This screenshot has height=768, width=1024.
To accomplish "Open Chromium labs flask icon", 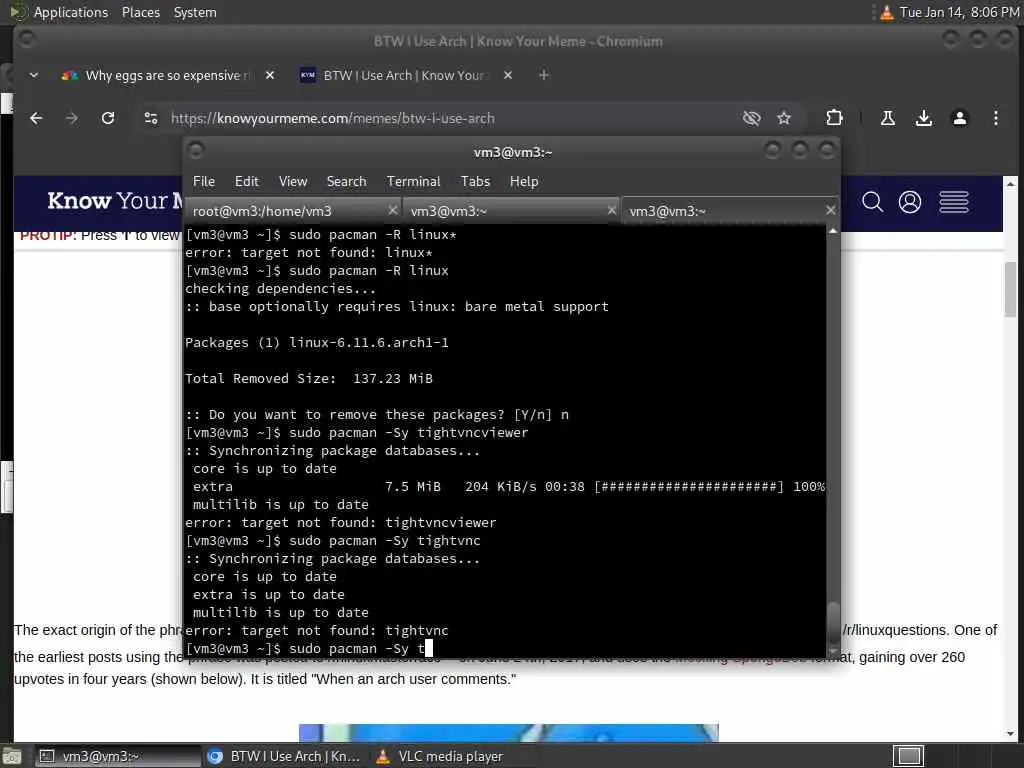I will point(888,118).
